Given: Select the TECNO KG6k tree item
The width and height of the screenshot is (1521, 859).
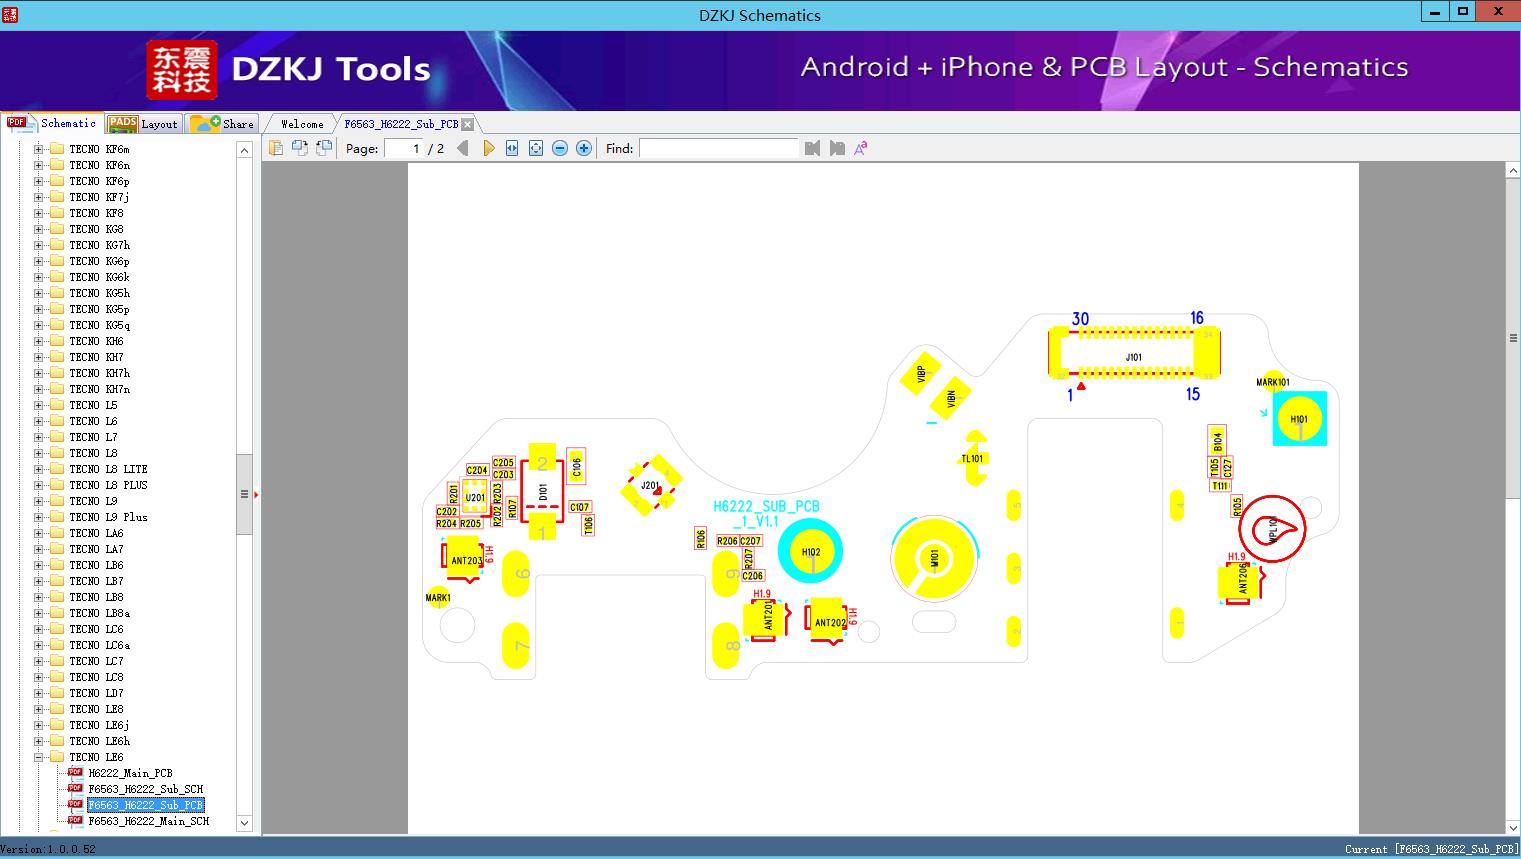Looking at the screenshot, I should 99,277.
